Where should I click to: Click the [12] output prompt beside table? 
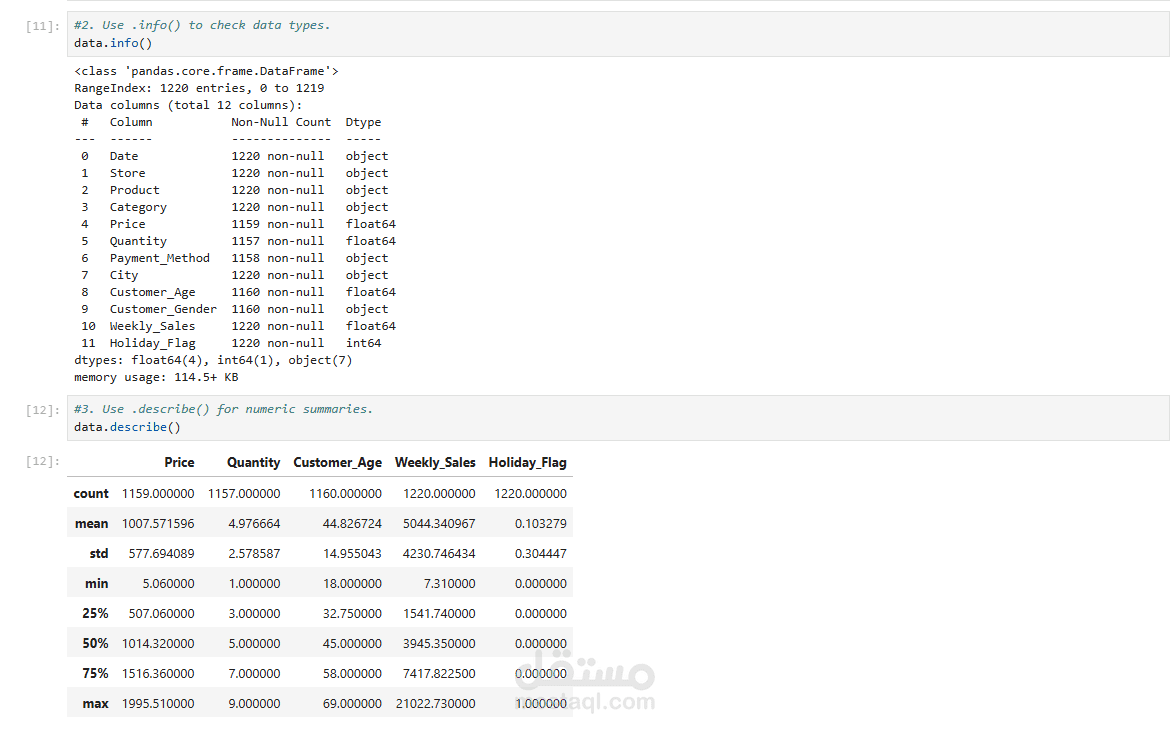click(45, 461)
